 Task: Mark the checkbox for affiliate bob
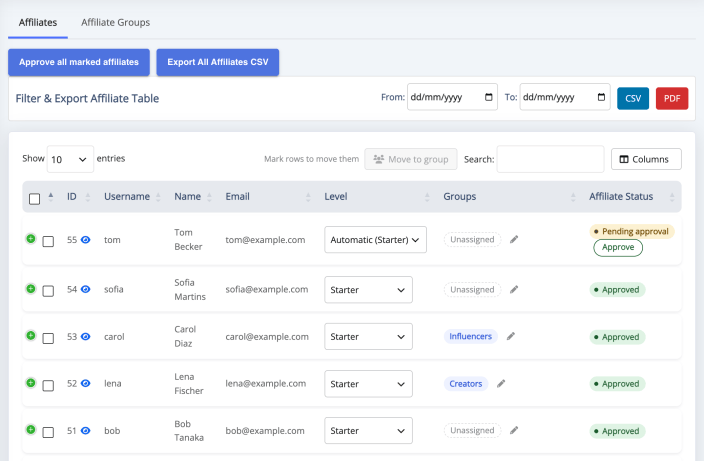48,432
